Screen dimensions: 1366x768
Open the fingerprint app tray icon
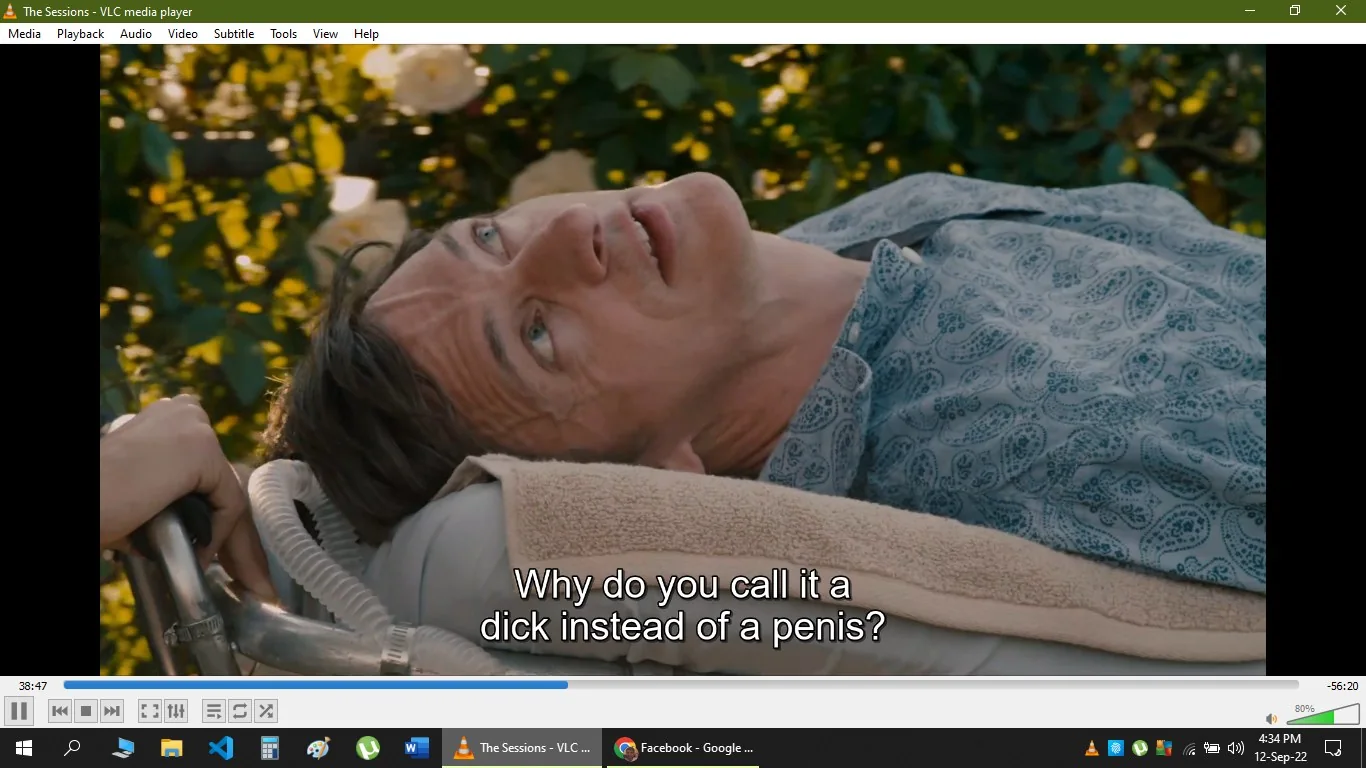tap(1116, 748)
